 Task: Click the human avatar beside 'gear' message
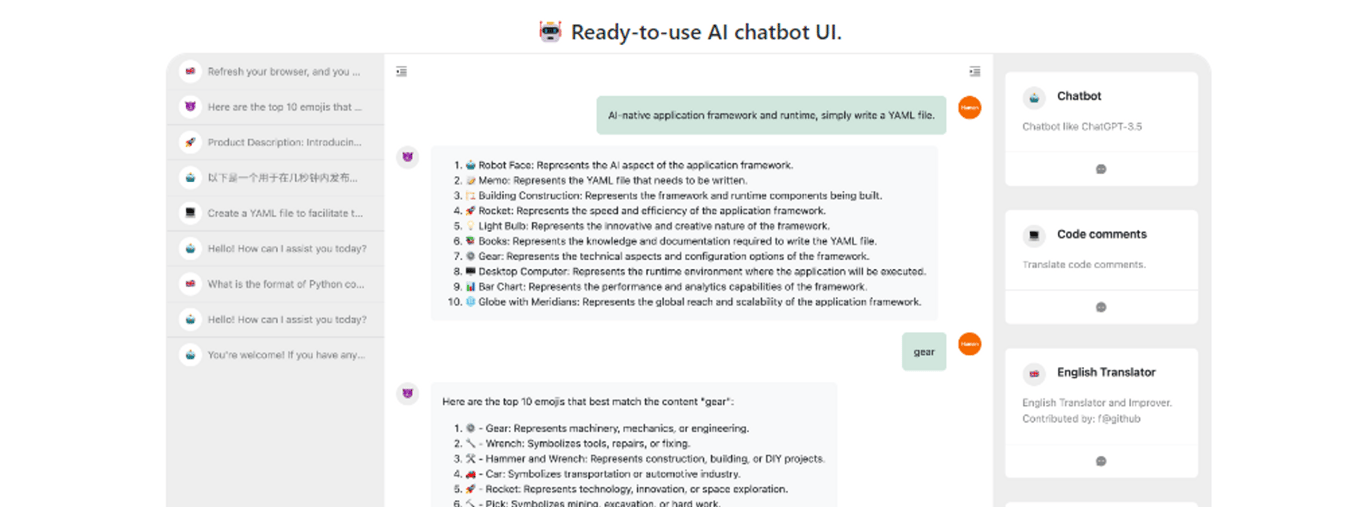point(969,344)
